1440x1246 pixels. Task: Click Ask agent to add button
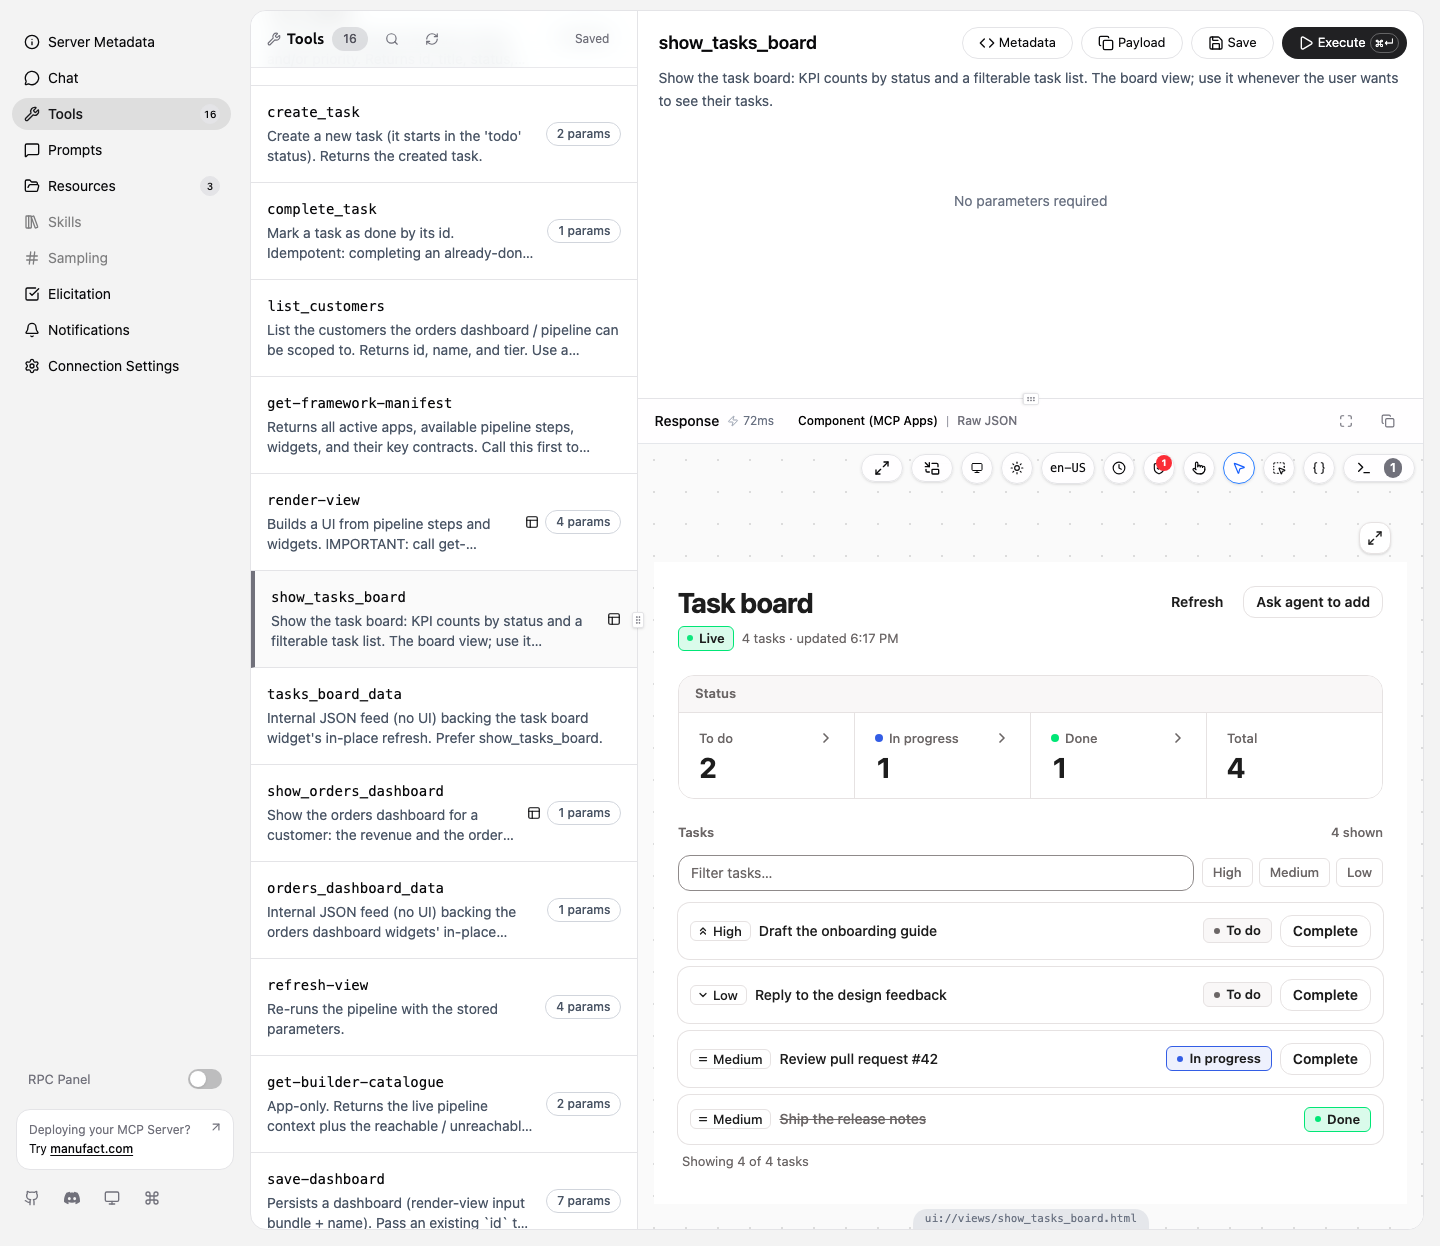[1313, 602]
